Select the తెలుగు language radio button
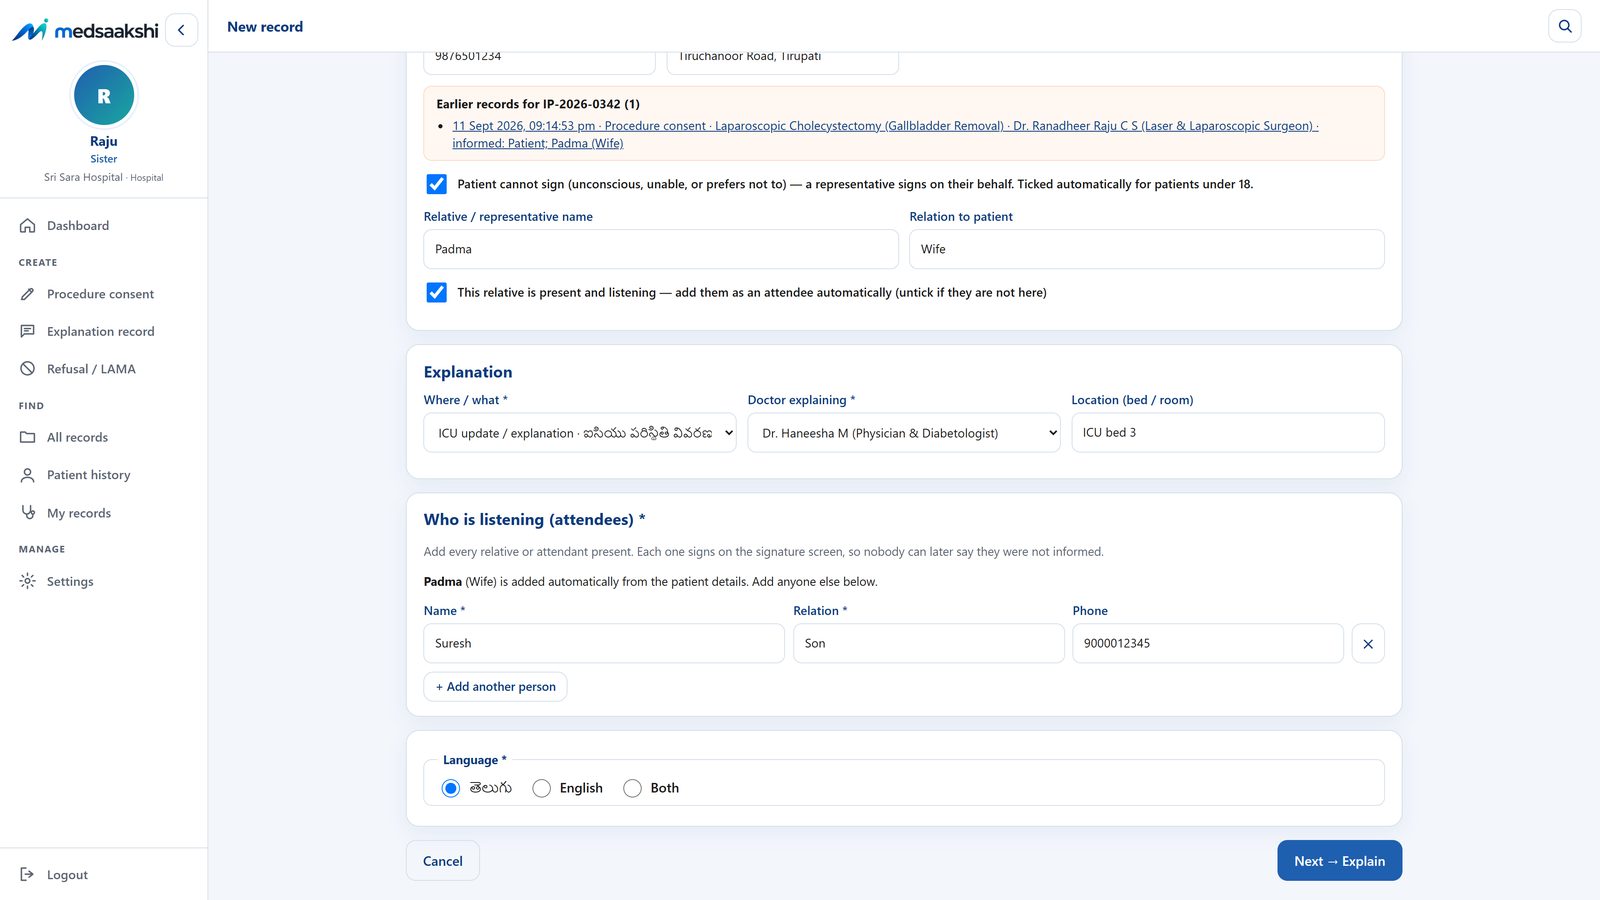This screenshot has height=900, width=1600. tap(451, 788)
